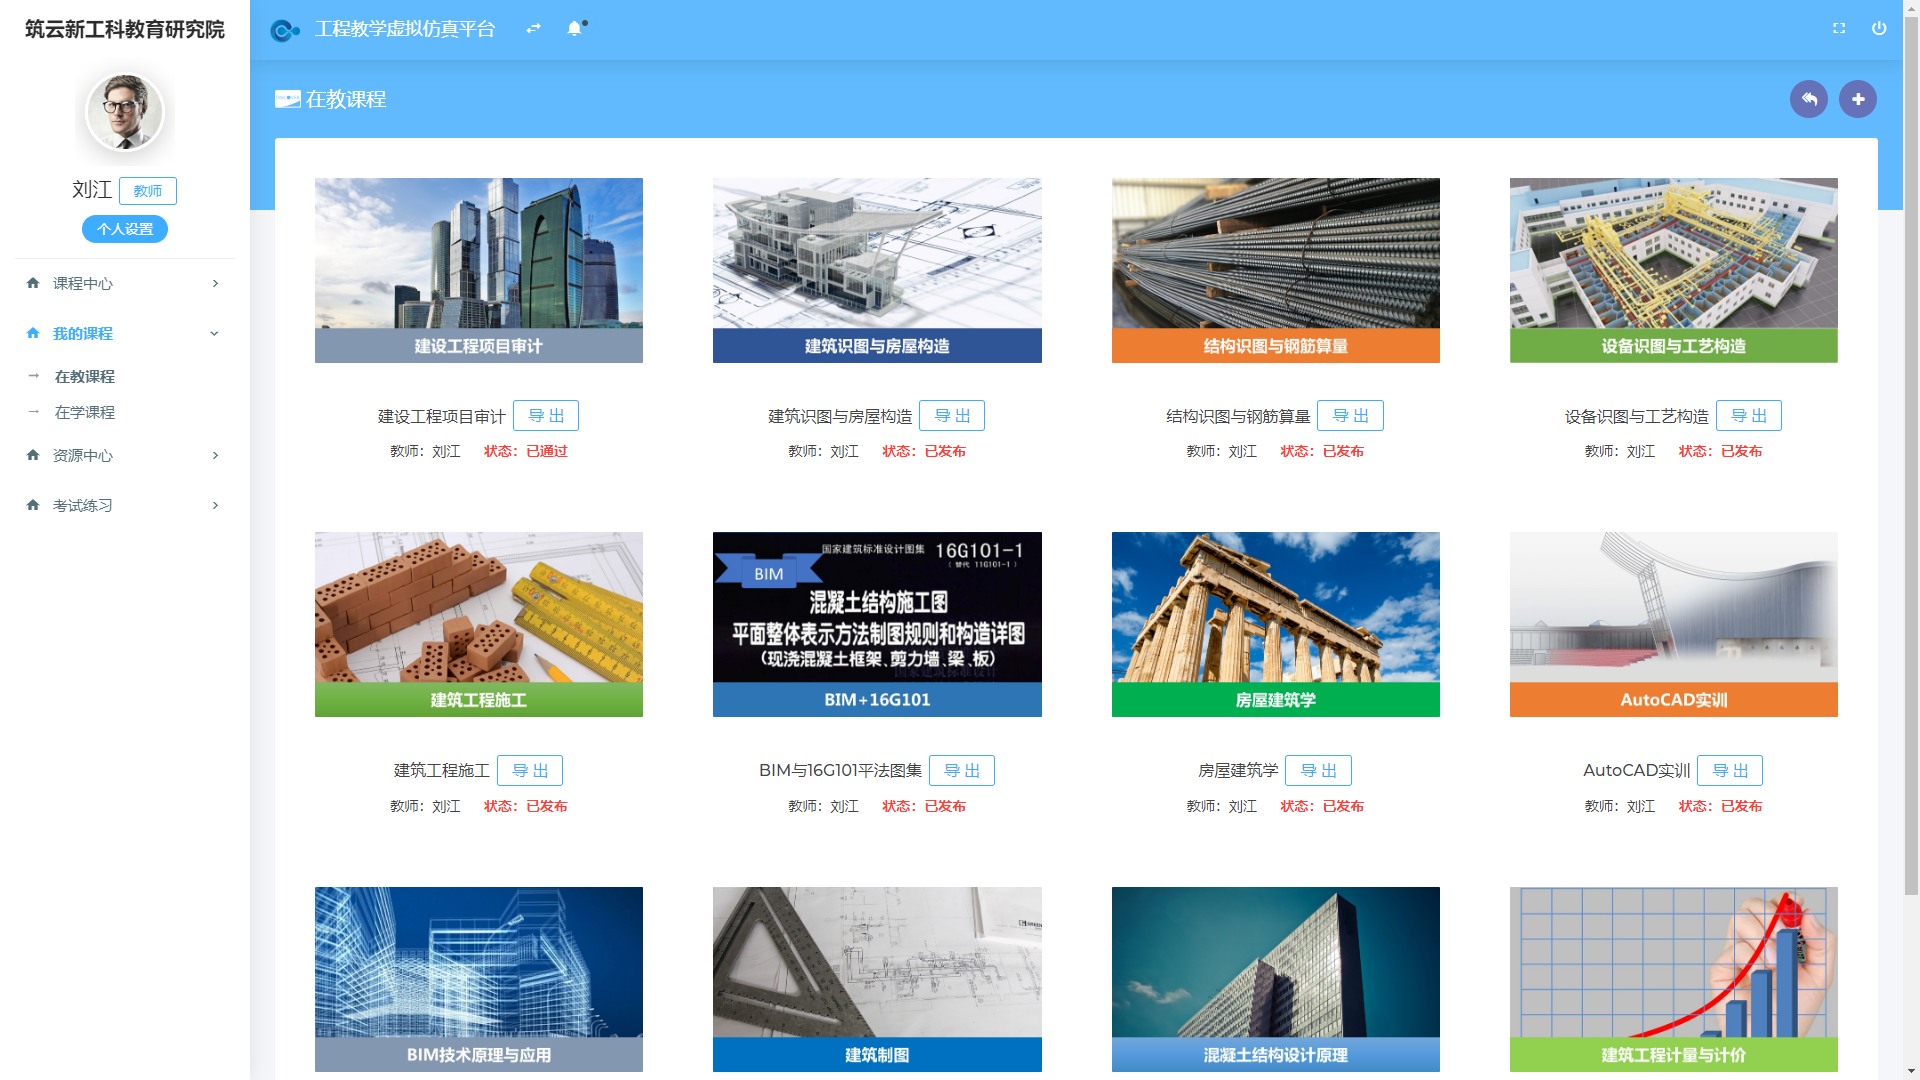Screen dimensions: 1920x1080
Task: Export the AutoCAD实训 course
Action: (1730, 771)
